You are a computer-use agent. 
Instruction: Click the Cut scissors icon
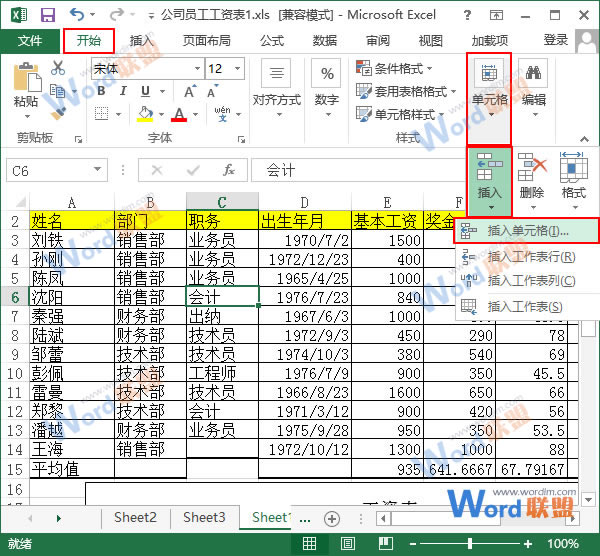58,68
